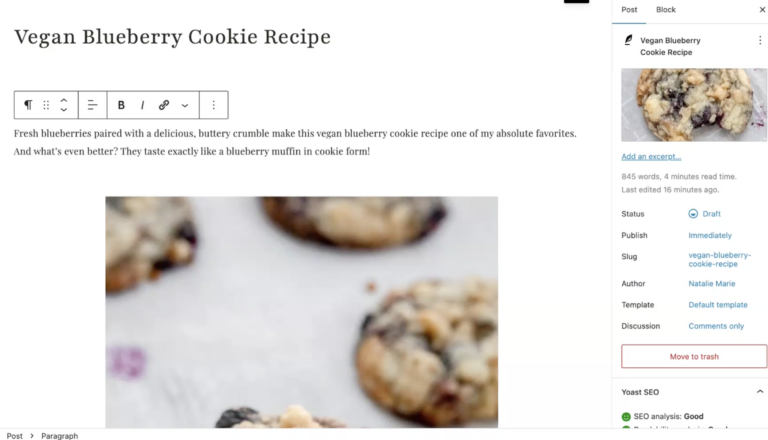
Task: Toggle bold formatting
Action: [121, 105]
